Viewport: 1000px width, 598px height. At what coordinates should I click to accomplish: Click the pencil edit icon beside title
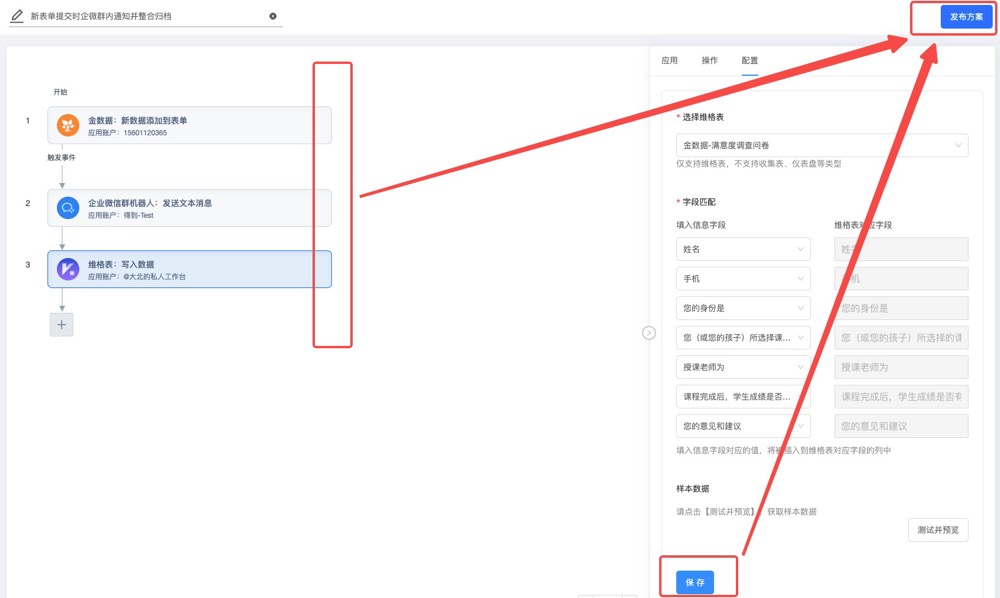[17, 16]
